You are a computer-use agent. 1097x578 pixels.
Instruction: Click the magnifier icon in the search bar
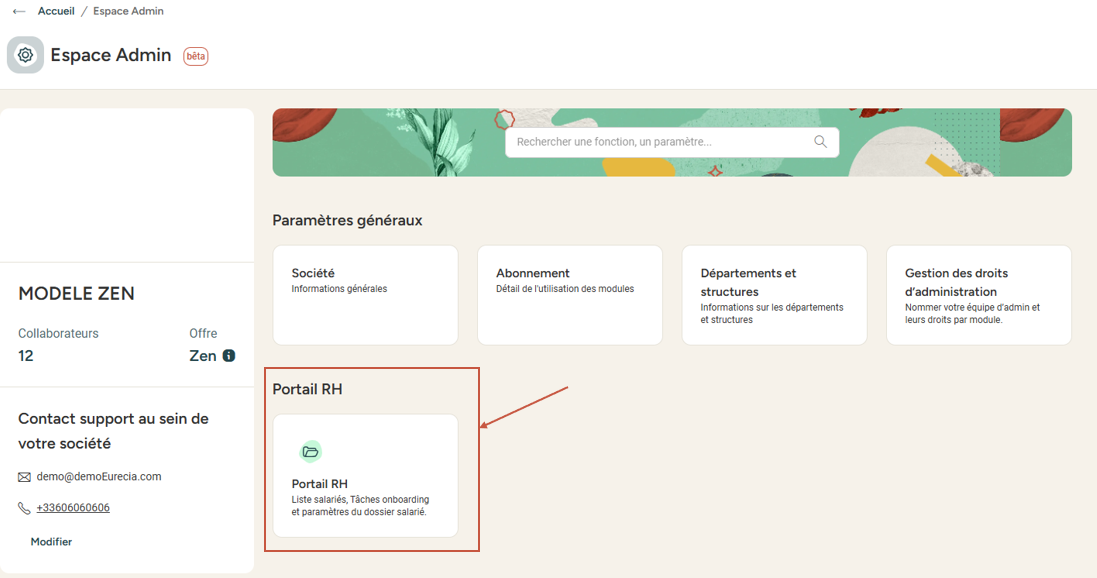click(820, 142)
